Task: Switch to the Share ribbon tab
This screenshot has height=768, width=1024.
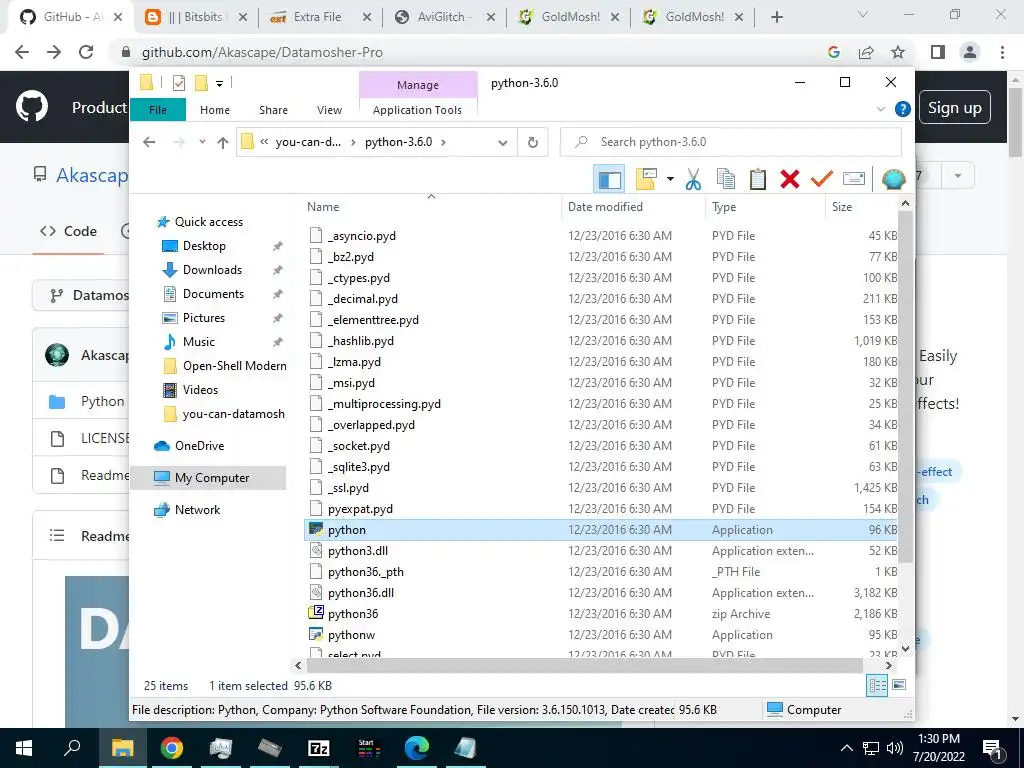Action: [273, 110]
